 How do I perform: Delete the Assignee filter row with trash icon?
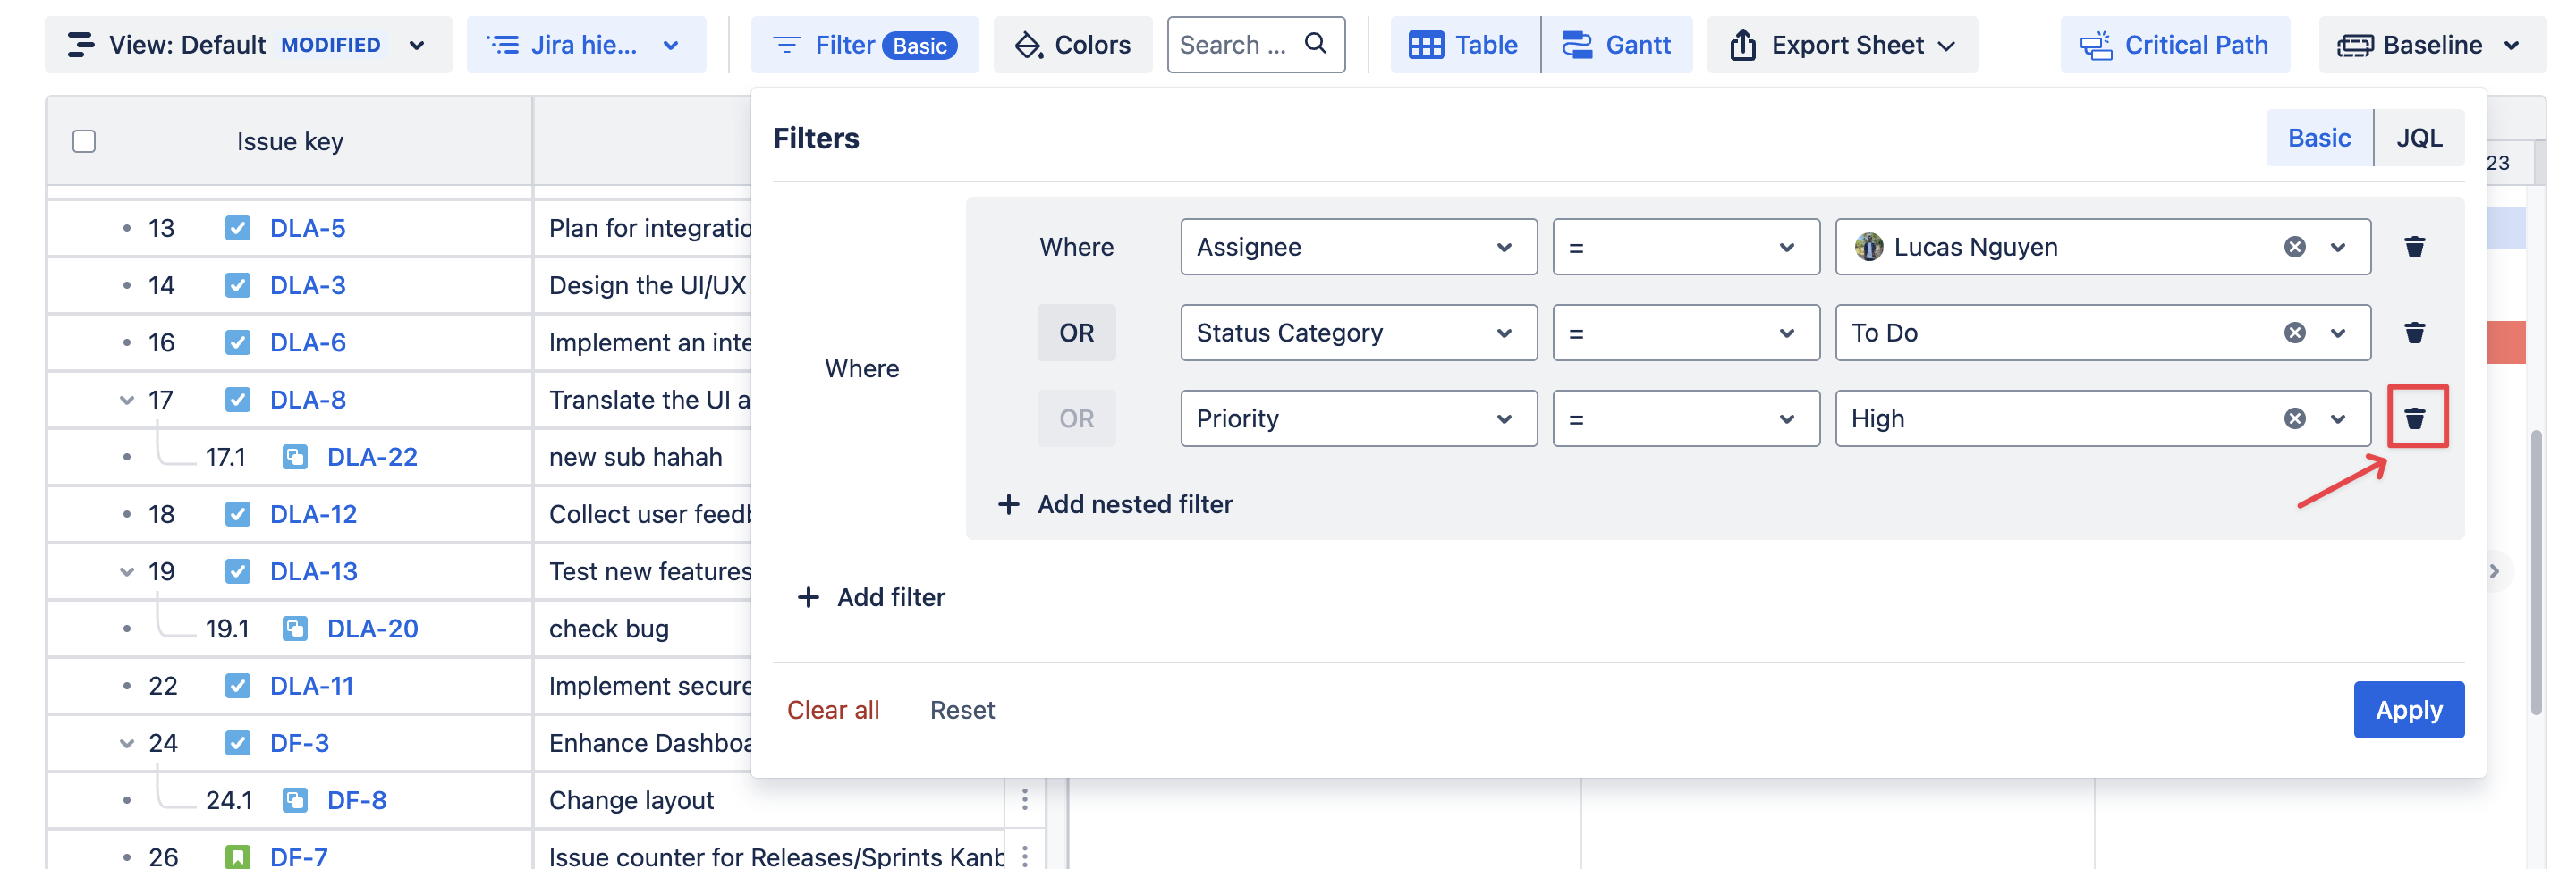(x=2414, y=247)
